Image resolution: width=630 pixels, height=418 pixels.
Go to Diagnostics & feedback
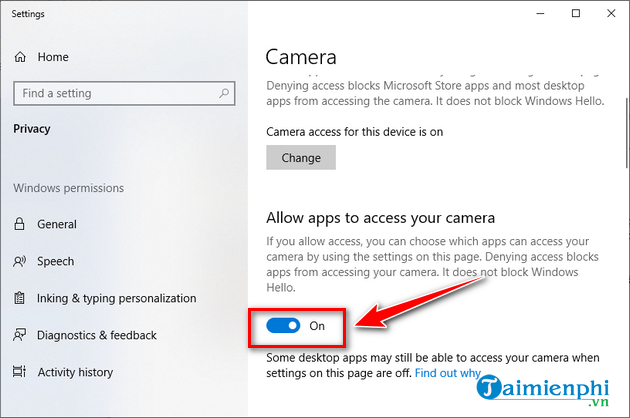pyautogui.click(x=97, y=335)
